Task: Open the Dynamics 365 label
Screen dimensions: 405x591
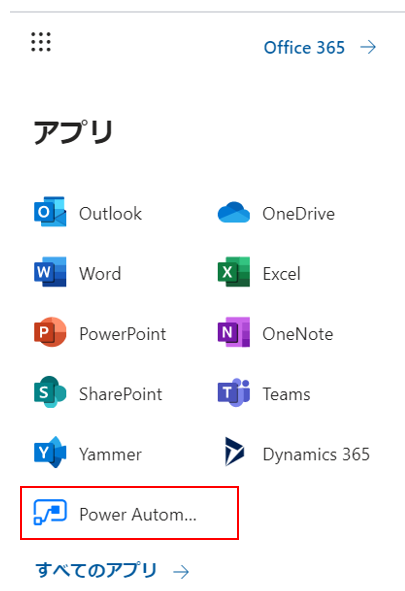Action: point(316,454)
